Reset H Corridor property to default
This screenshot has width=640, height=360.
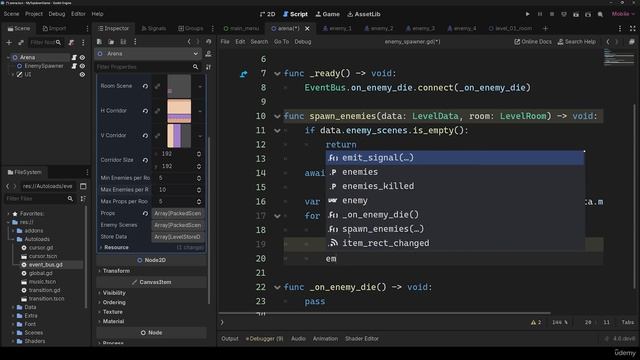(145, 111)
